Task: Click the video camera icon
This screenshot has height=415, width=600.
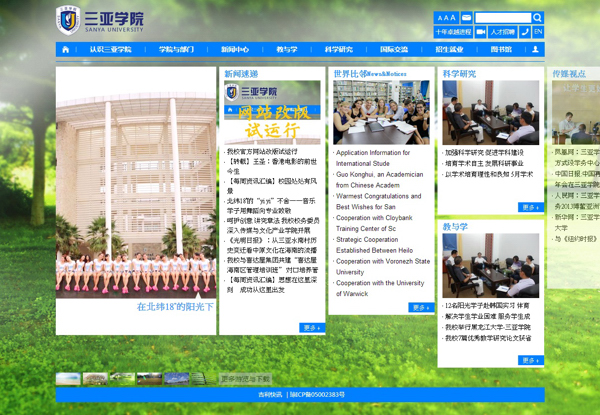Action: 481,32
